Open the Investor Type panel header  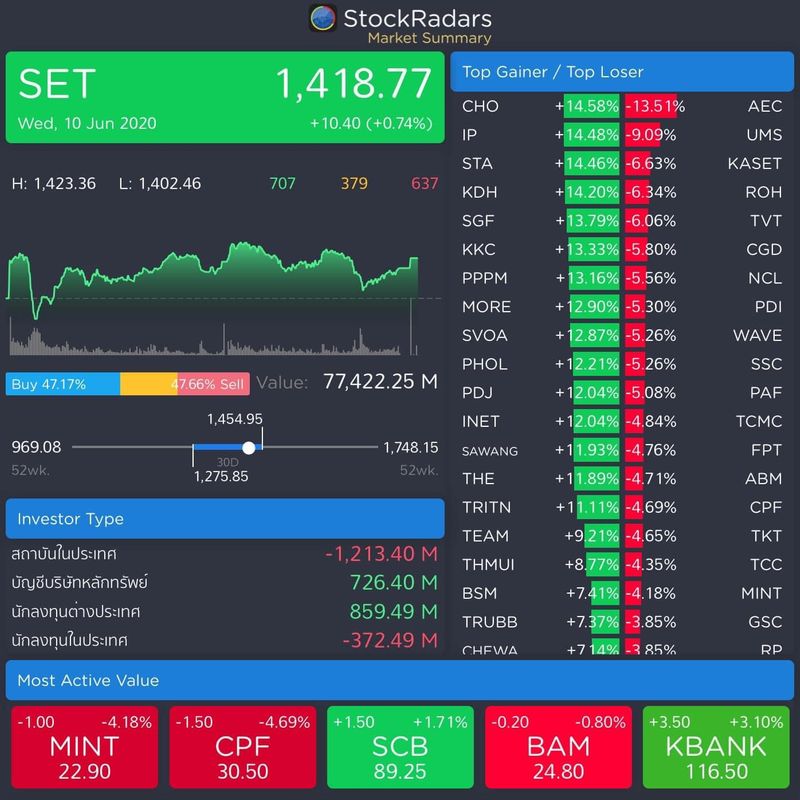226,518
